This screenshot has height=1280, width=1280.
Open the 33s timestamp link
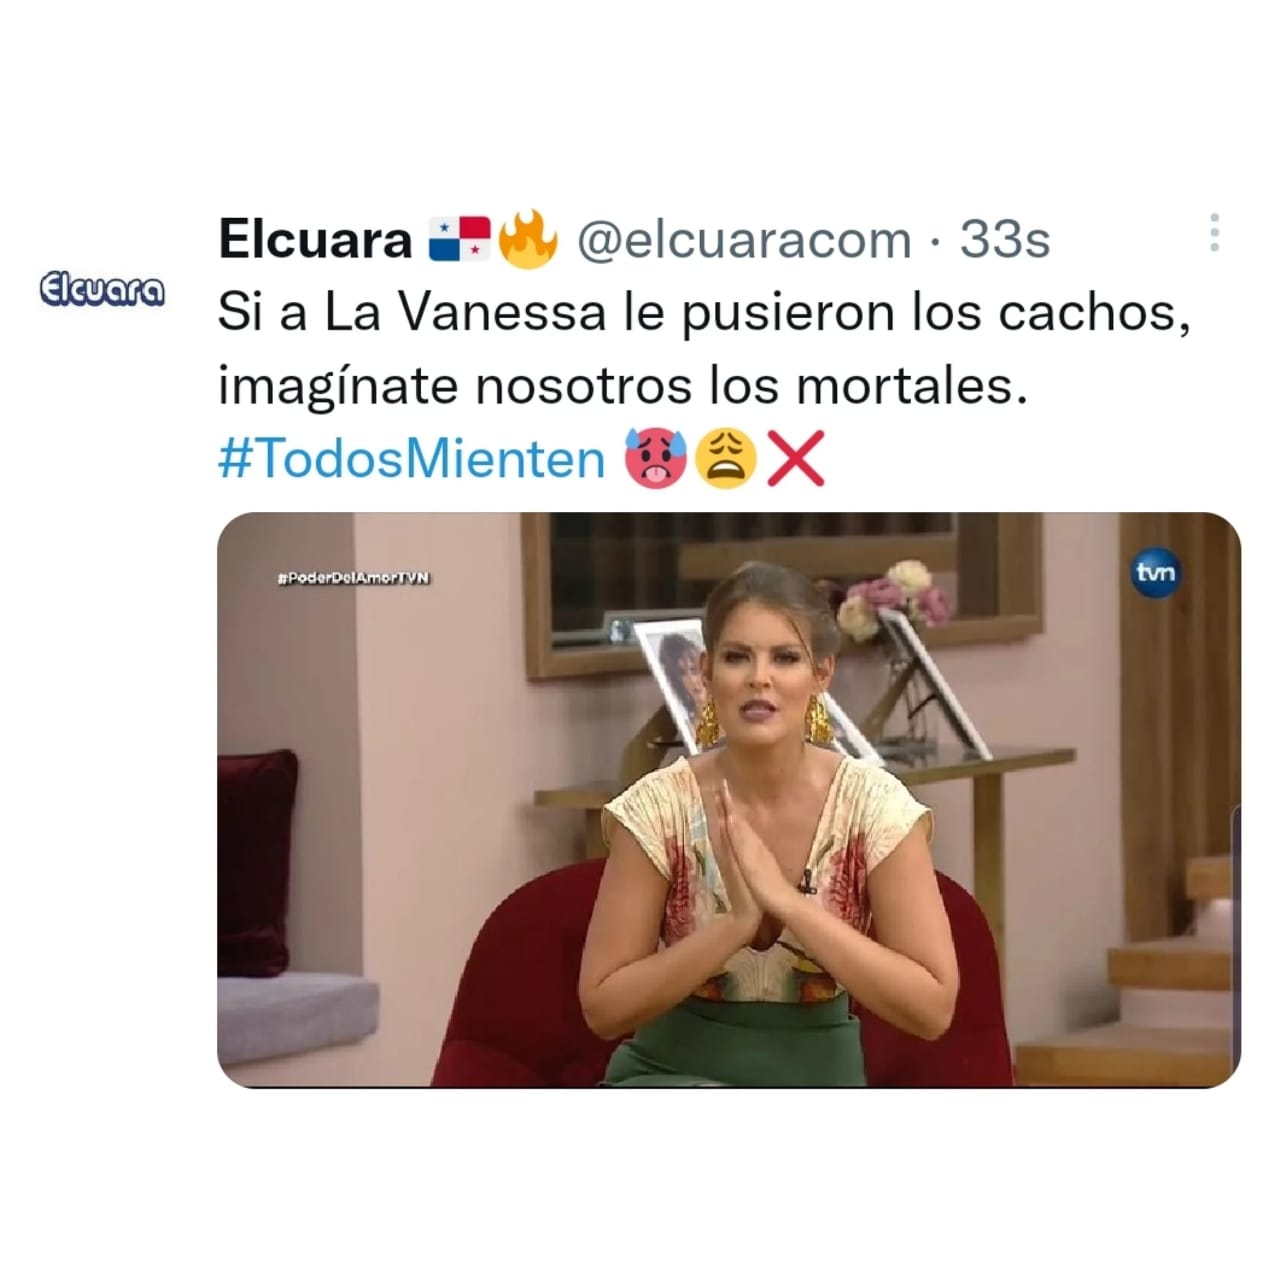[x=1005, y=240]
